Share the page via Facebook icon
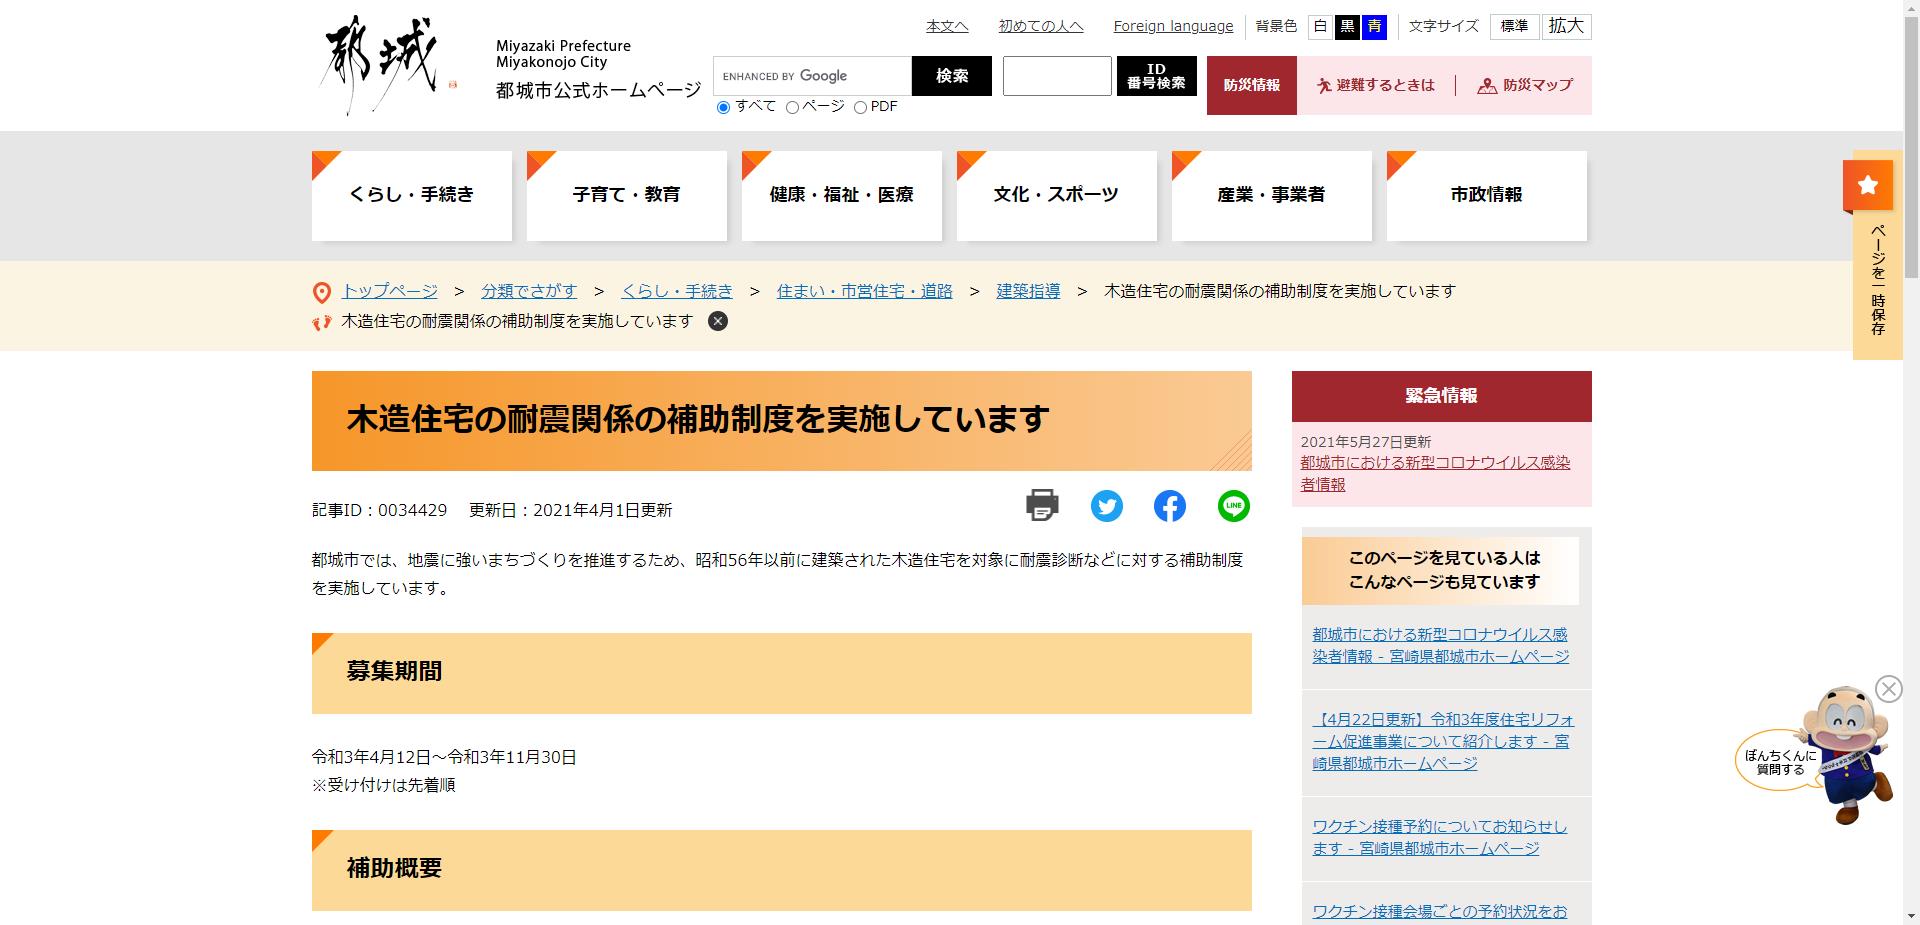Viewport: 1920px width, 925px height. [1170, 507]
